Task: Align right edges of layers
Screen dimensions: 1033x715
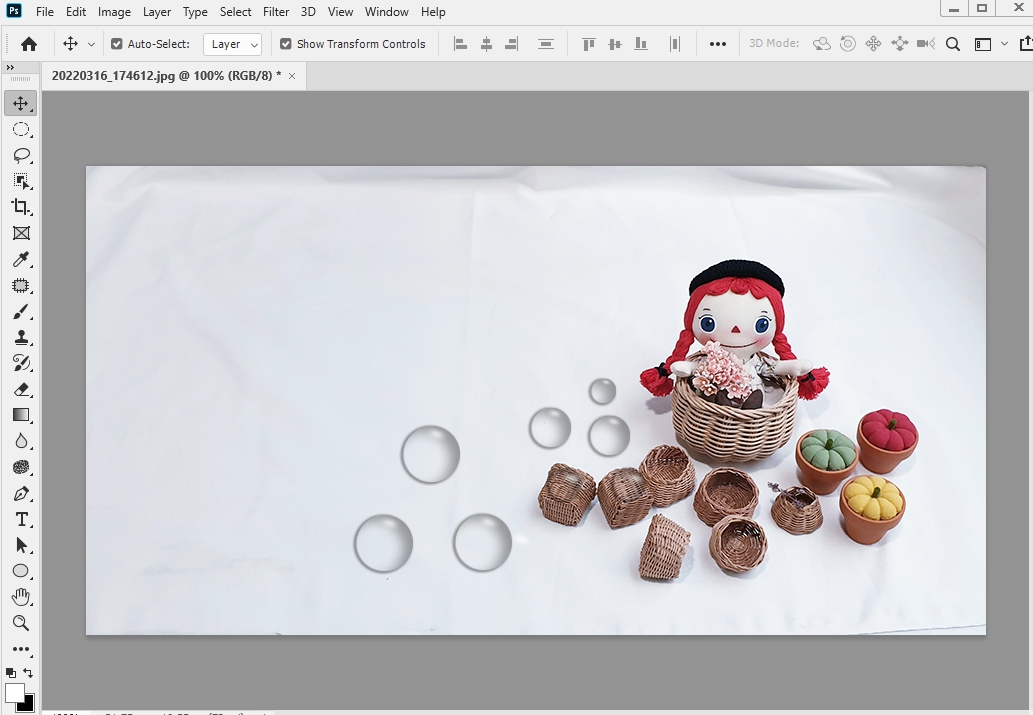Action: tap(512, 44)
